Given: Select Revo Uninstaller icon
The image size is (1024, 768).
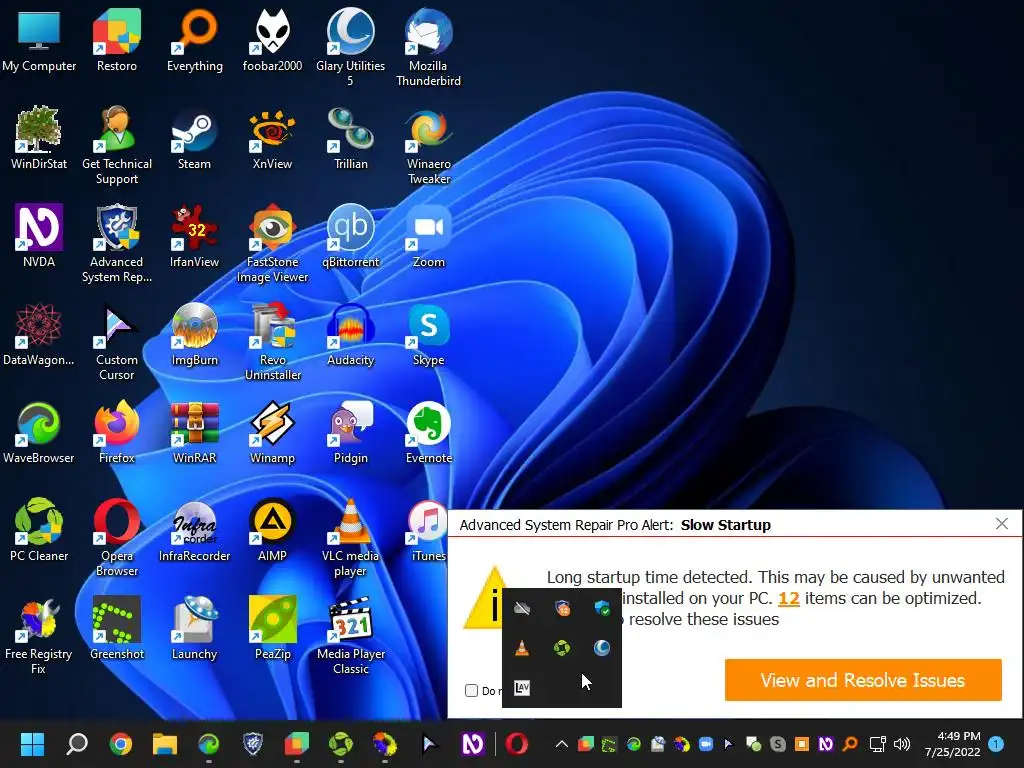Looking at the screenshot, I should (x=272, y=341).
